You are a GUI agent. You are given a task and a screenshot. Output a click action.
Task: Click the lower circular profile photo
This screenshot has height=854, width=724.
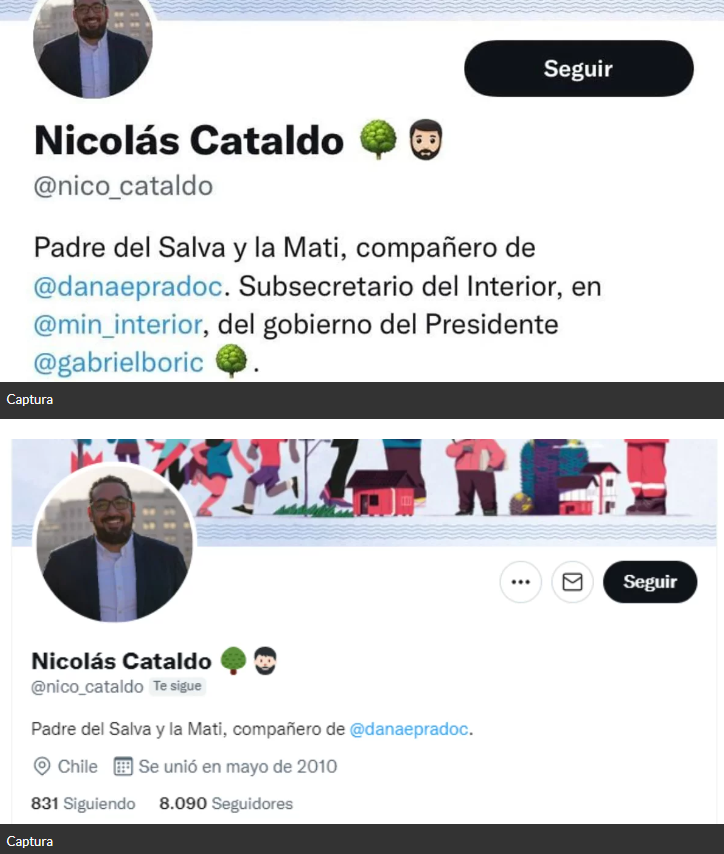pos(114,544)
